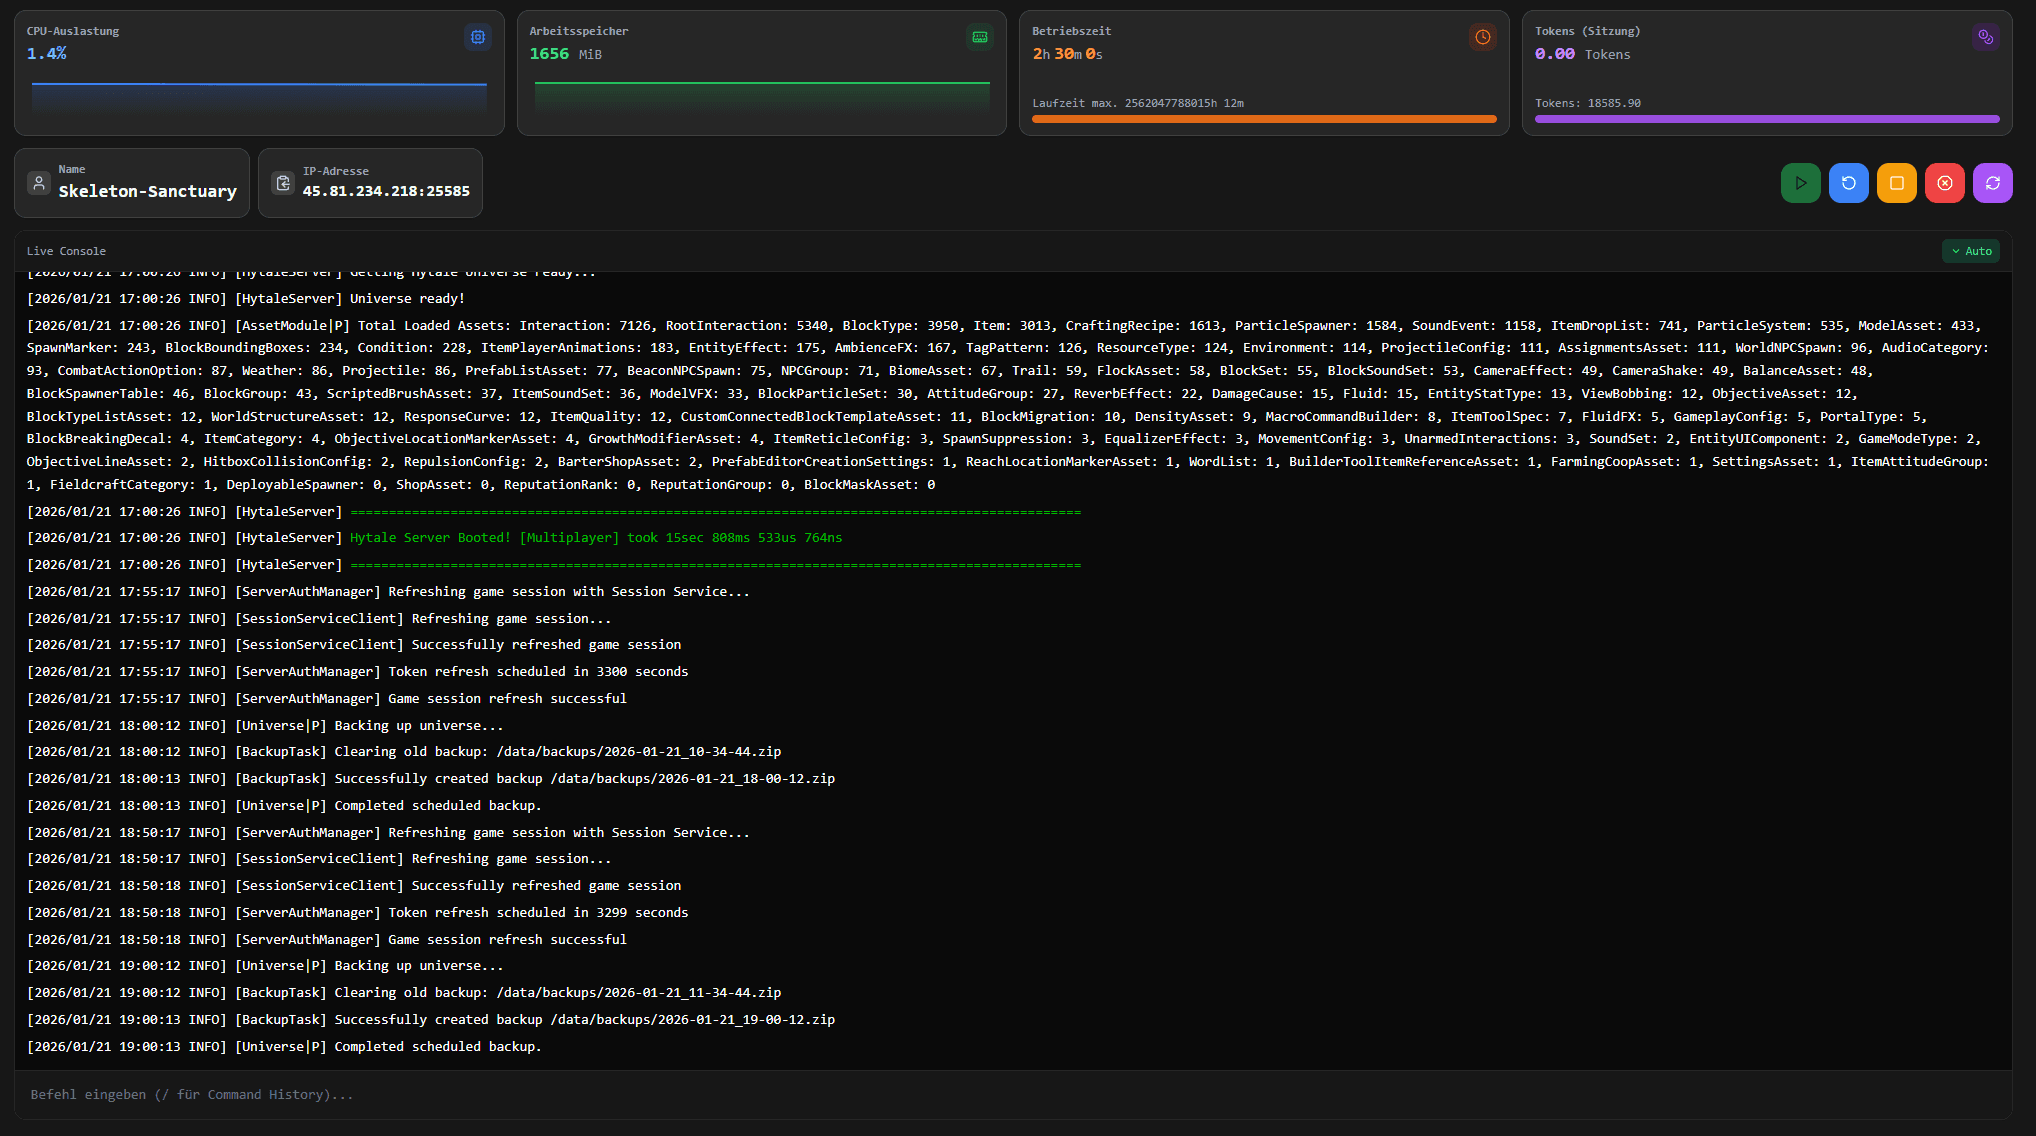The width and height of the screenshot is (2036, 1136).
Task: Click the orange clock icon in Betriebszeit card
Action: pos(1482,37)
